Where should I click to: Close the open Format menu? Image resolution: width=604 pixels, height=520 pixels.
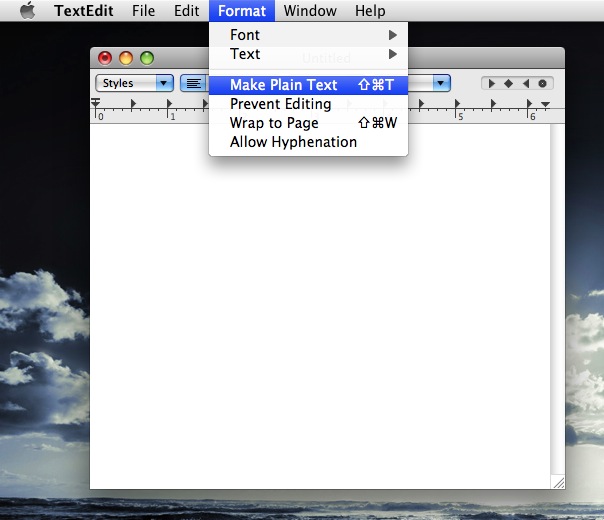(x=242, y=11)
